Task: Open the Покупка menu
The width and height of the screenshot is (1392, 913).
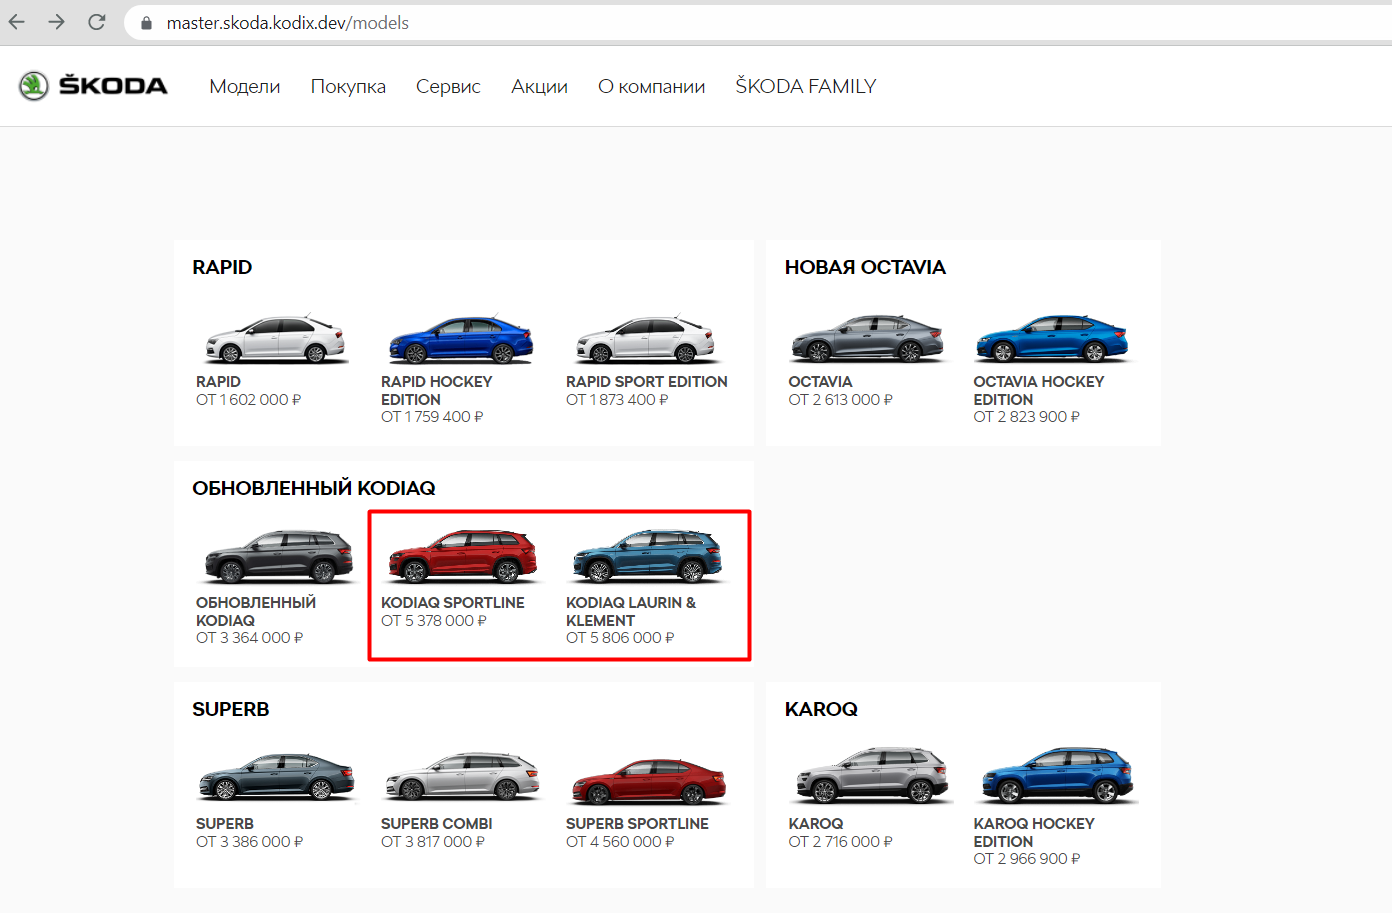Action: [x=348, y=86]
